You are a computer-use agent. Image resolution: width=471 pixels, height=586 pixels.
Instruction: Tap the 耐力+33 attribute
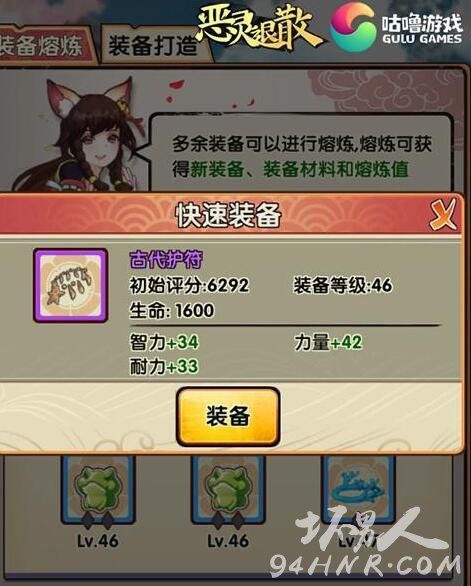164,366
